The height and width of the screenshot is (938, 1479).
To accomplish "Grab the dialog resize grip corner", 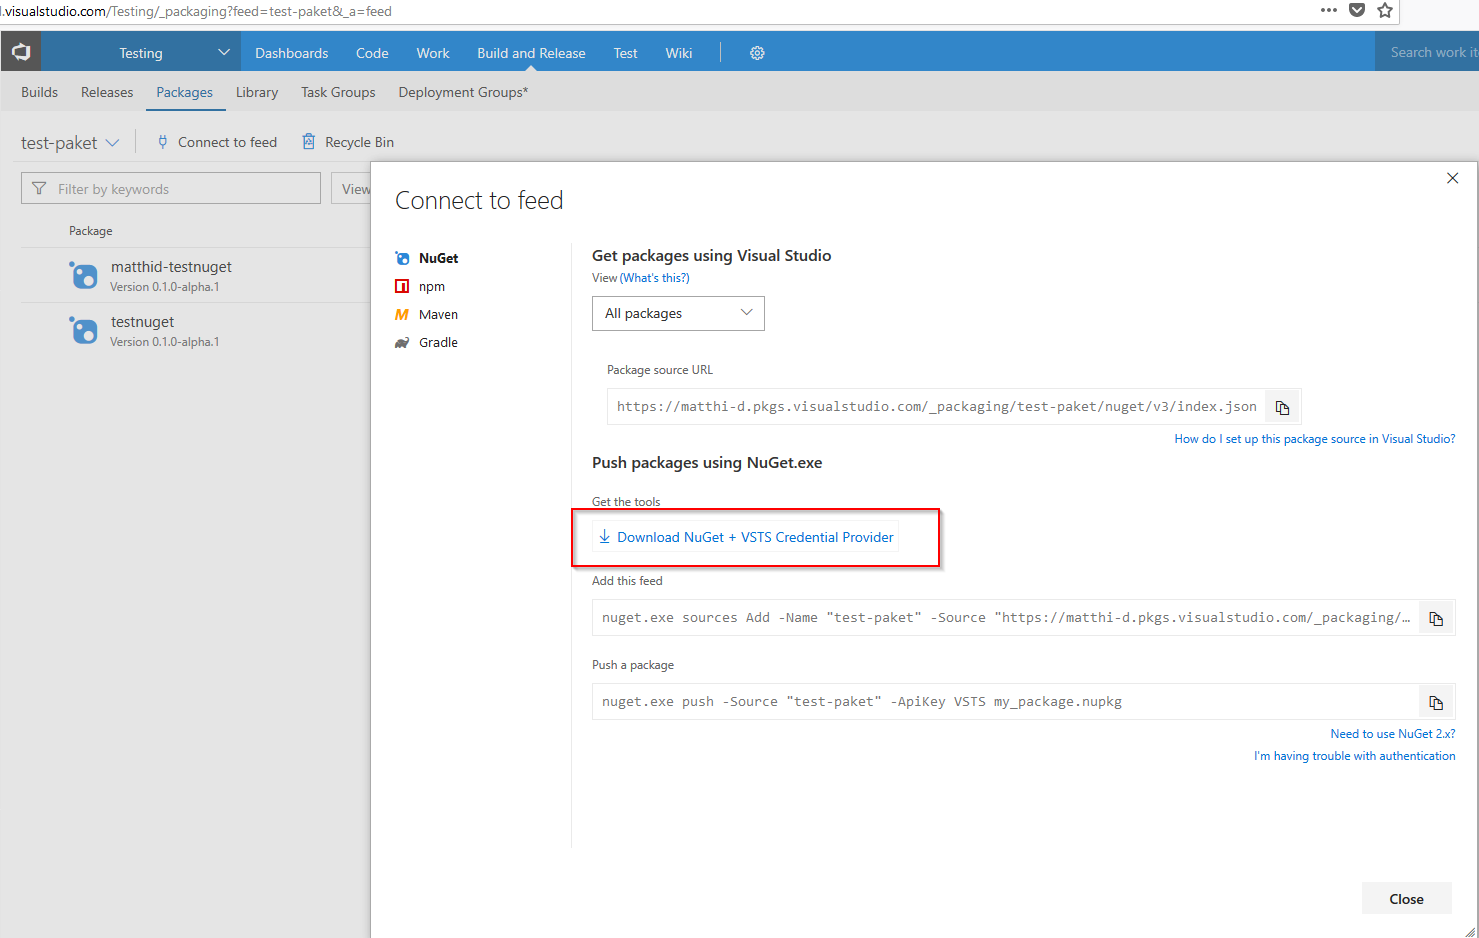I will click(1470, 931).
